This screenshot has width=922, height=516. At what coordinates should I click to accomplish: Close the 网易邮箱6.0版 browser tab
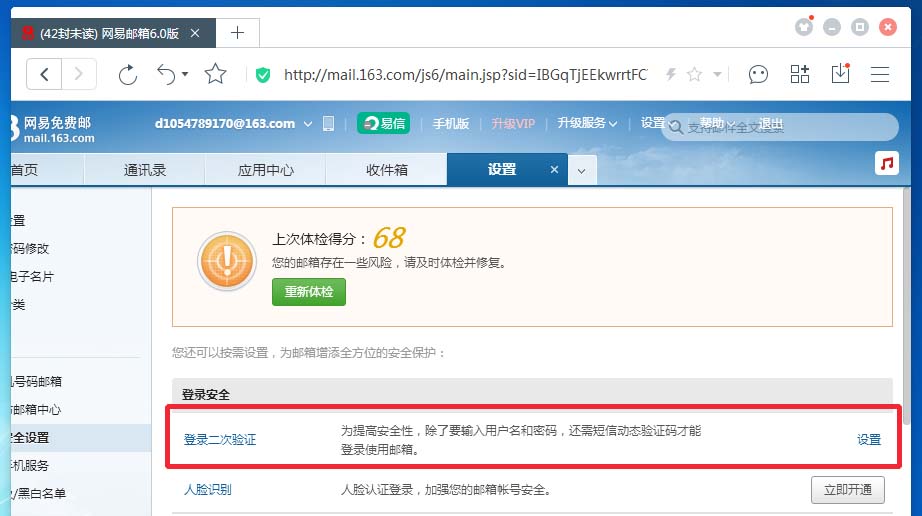click(195, 33)
